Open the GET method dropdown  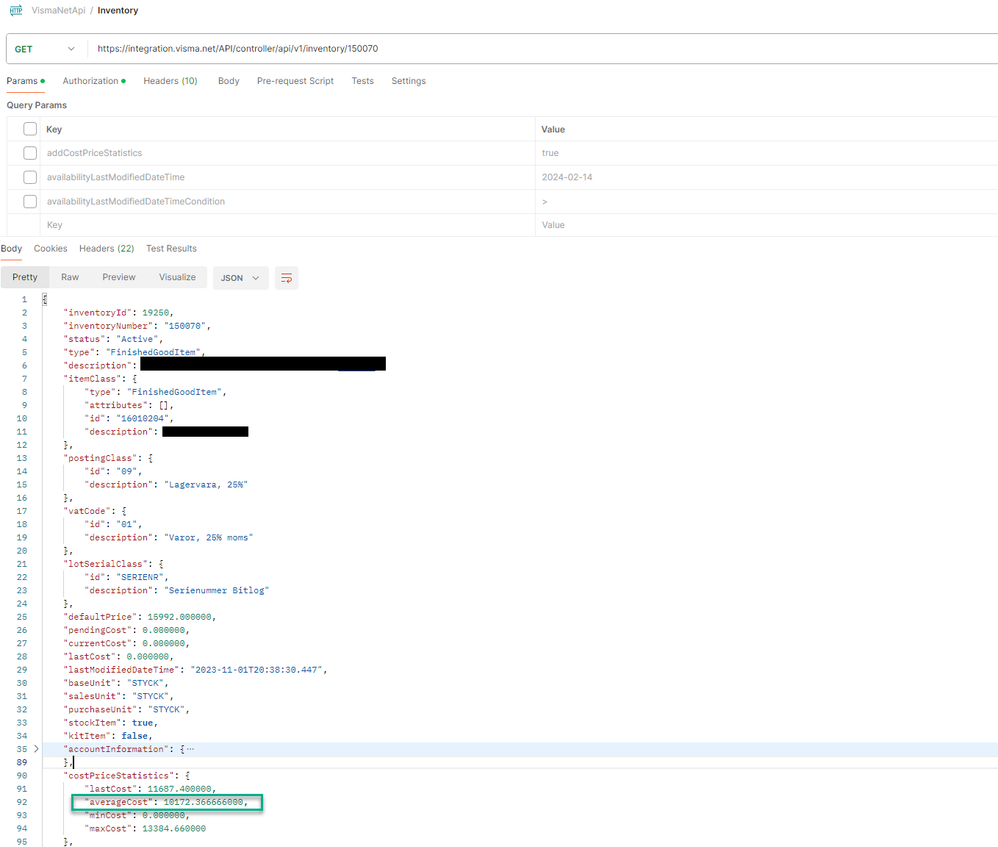point(45,49)
